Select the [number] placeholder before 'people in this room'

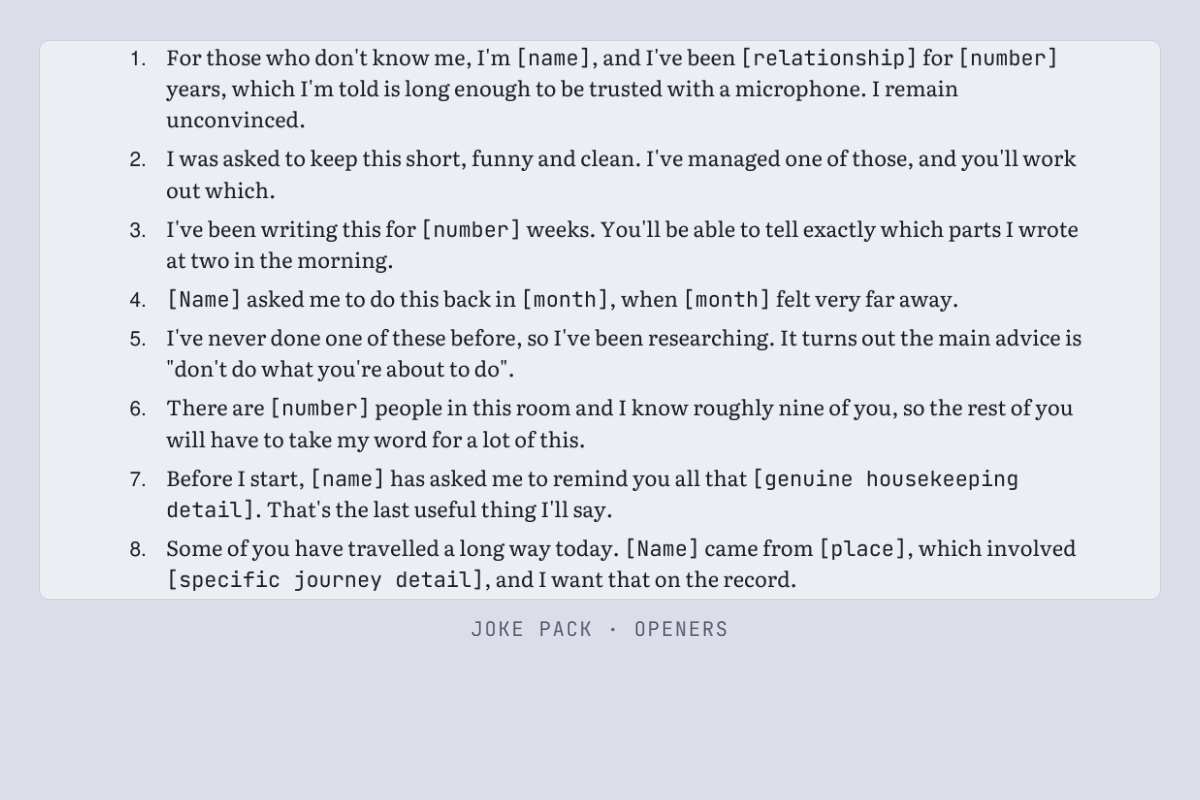coord(320,408)
